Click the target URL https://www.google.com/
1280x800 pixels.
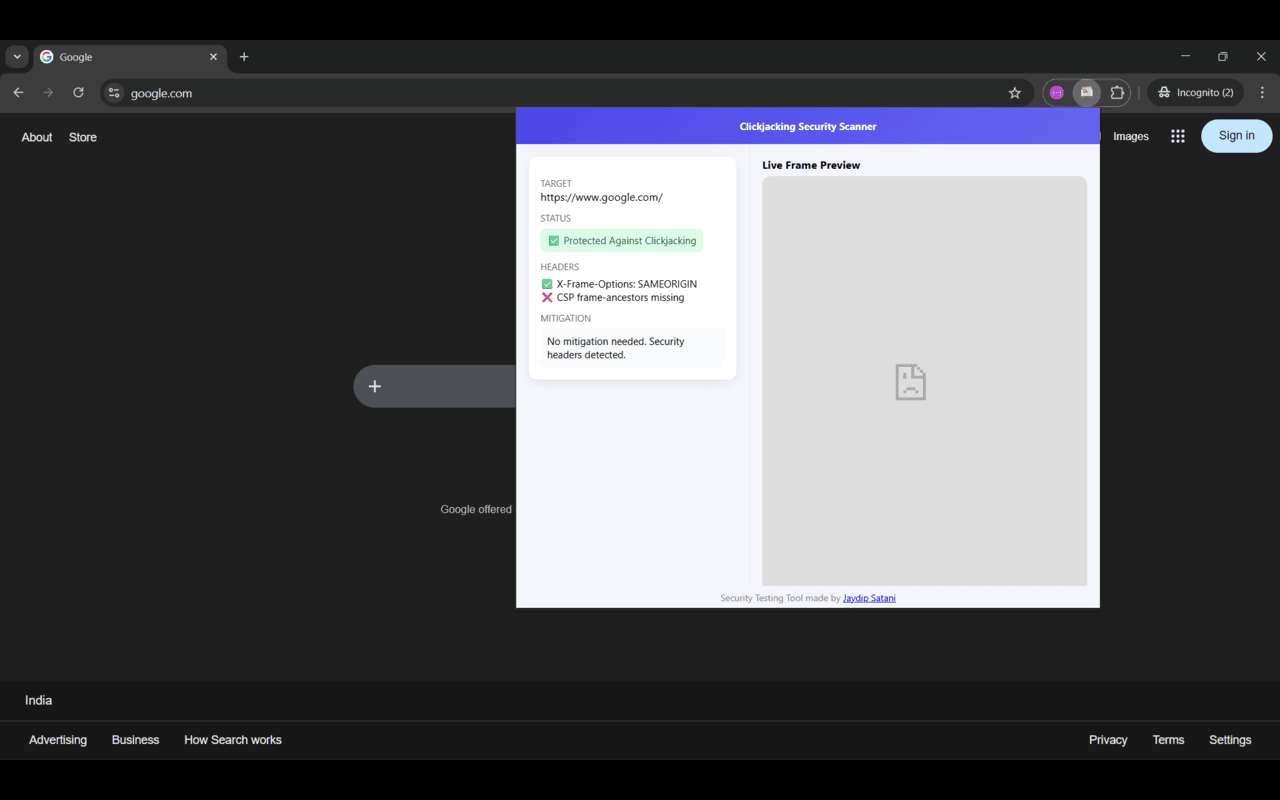coord(601,198)
